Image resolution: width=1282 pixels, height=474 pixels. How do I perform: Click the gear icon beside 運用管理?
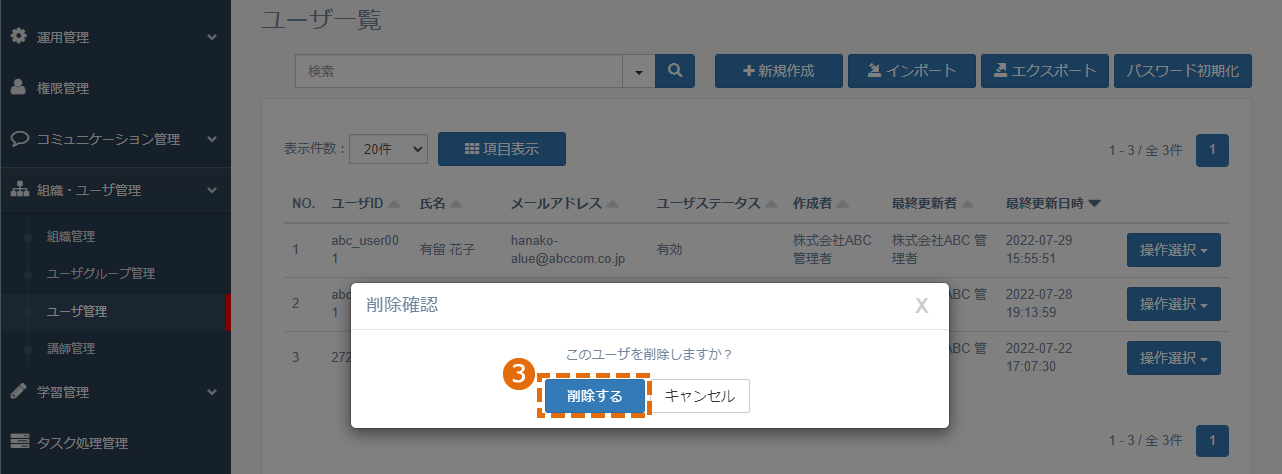coord(18,36)
